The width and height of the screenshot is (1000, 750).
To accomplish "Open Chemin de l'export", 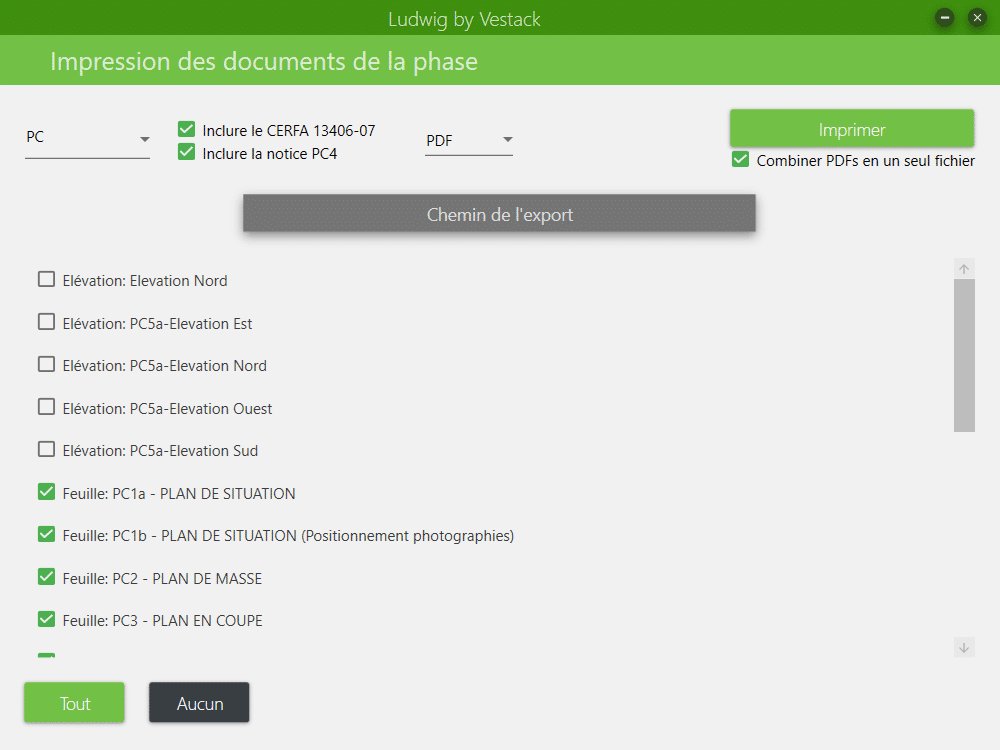I will pyautogui.click(x=499, y=214).
